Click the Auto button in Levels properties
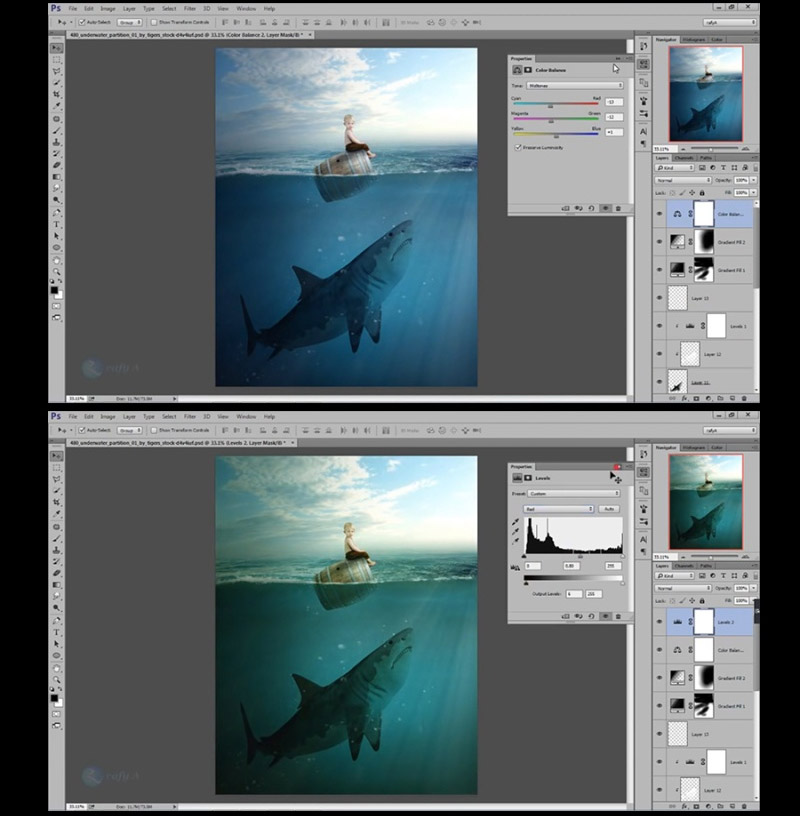 (x=609, y=509)
